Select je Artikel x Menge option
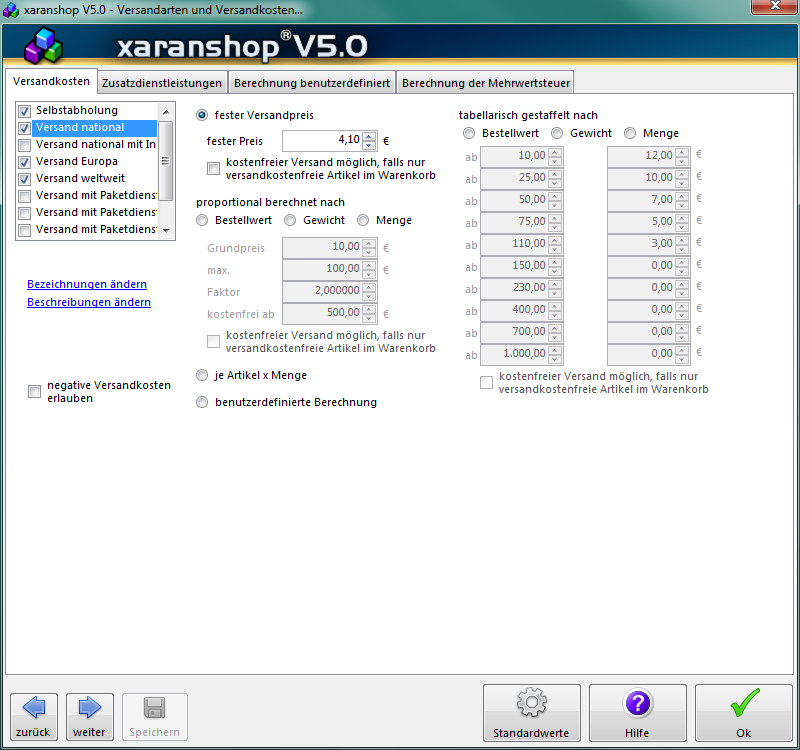The image size is (800, 750). pos(202,376)
